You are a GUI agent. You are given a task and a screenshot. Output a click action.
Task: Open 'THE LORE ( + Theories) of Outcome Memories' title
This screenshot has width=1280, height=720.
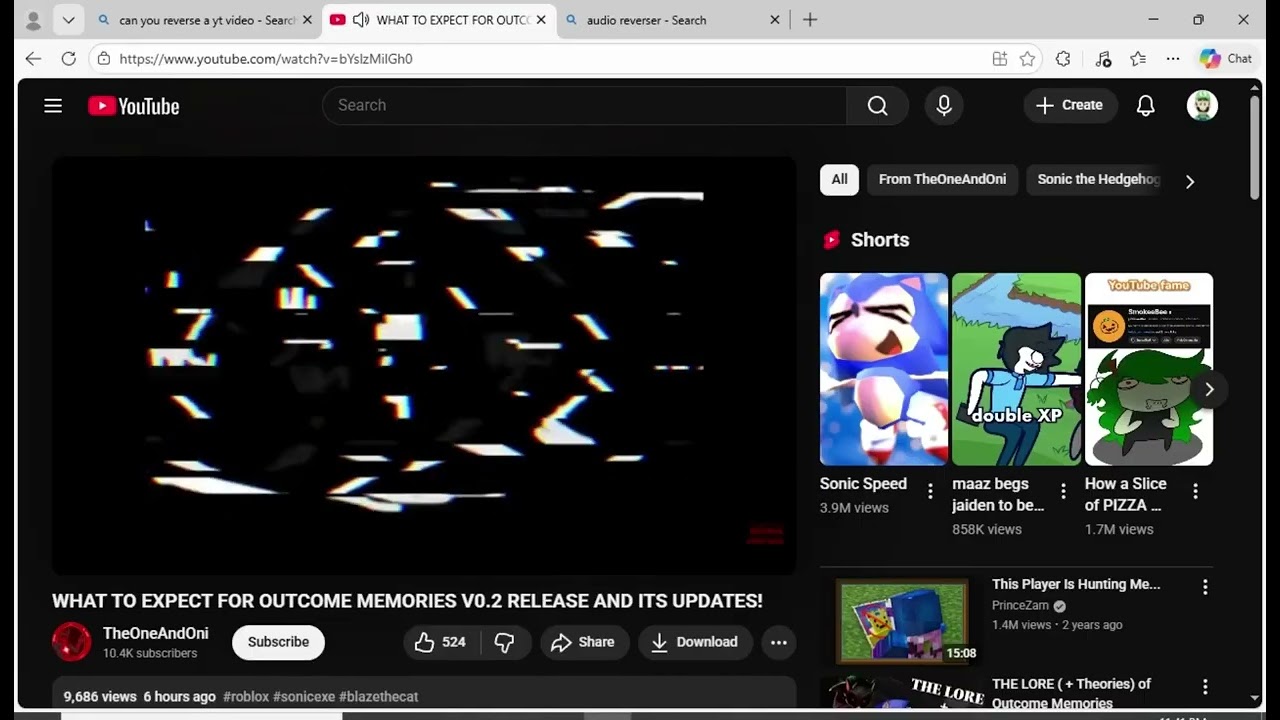(x=1071, y=693)
